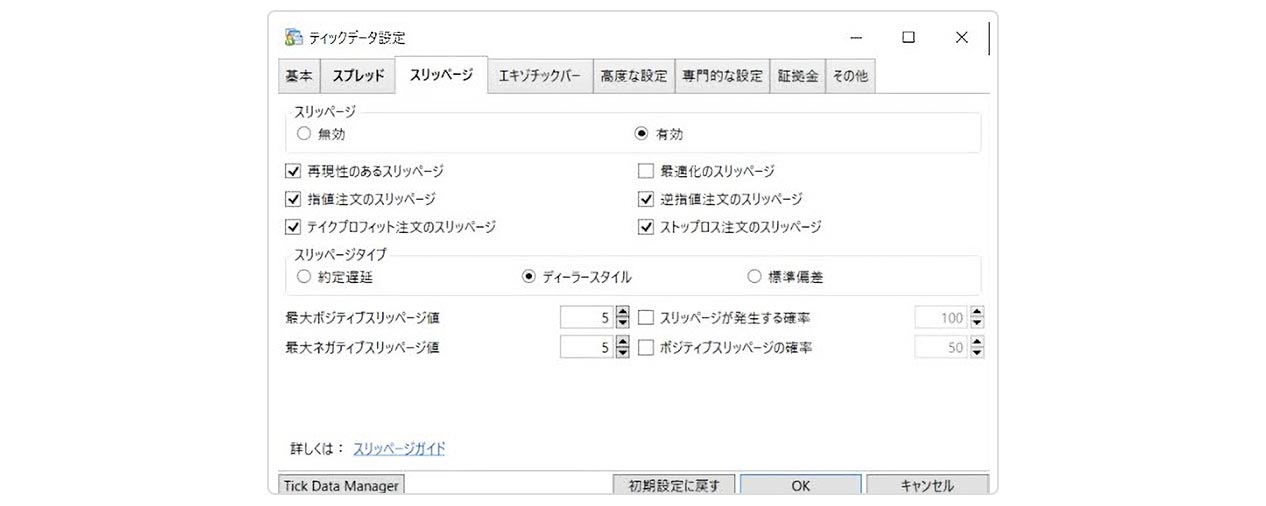Screen dimensions: 1266x506
Task: Open the 証拠金 tab
Action: (x=797, y=76)
